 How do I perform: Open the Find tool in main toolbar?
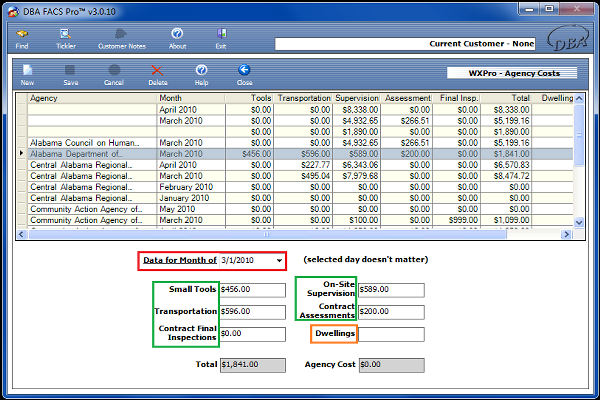[22, 39]
